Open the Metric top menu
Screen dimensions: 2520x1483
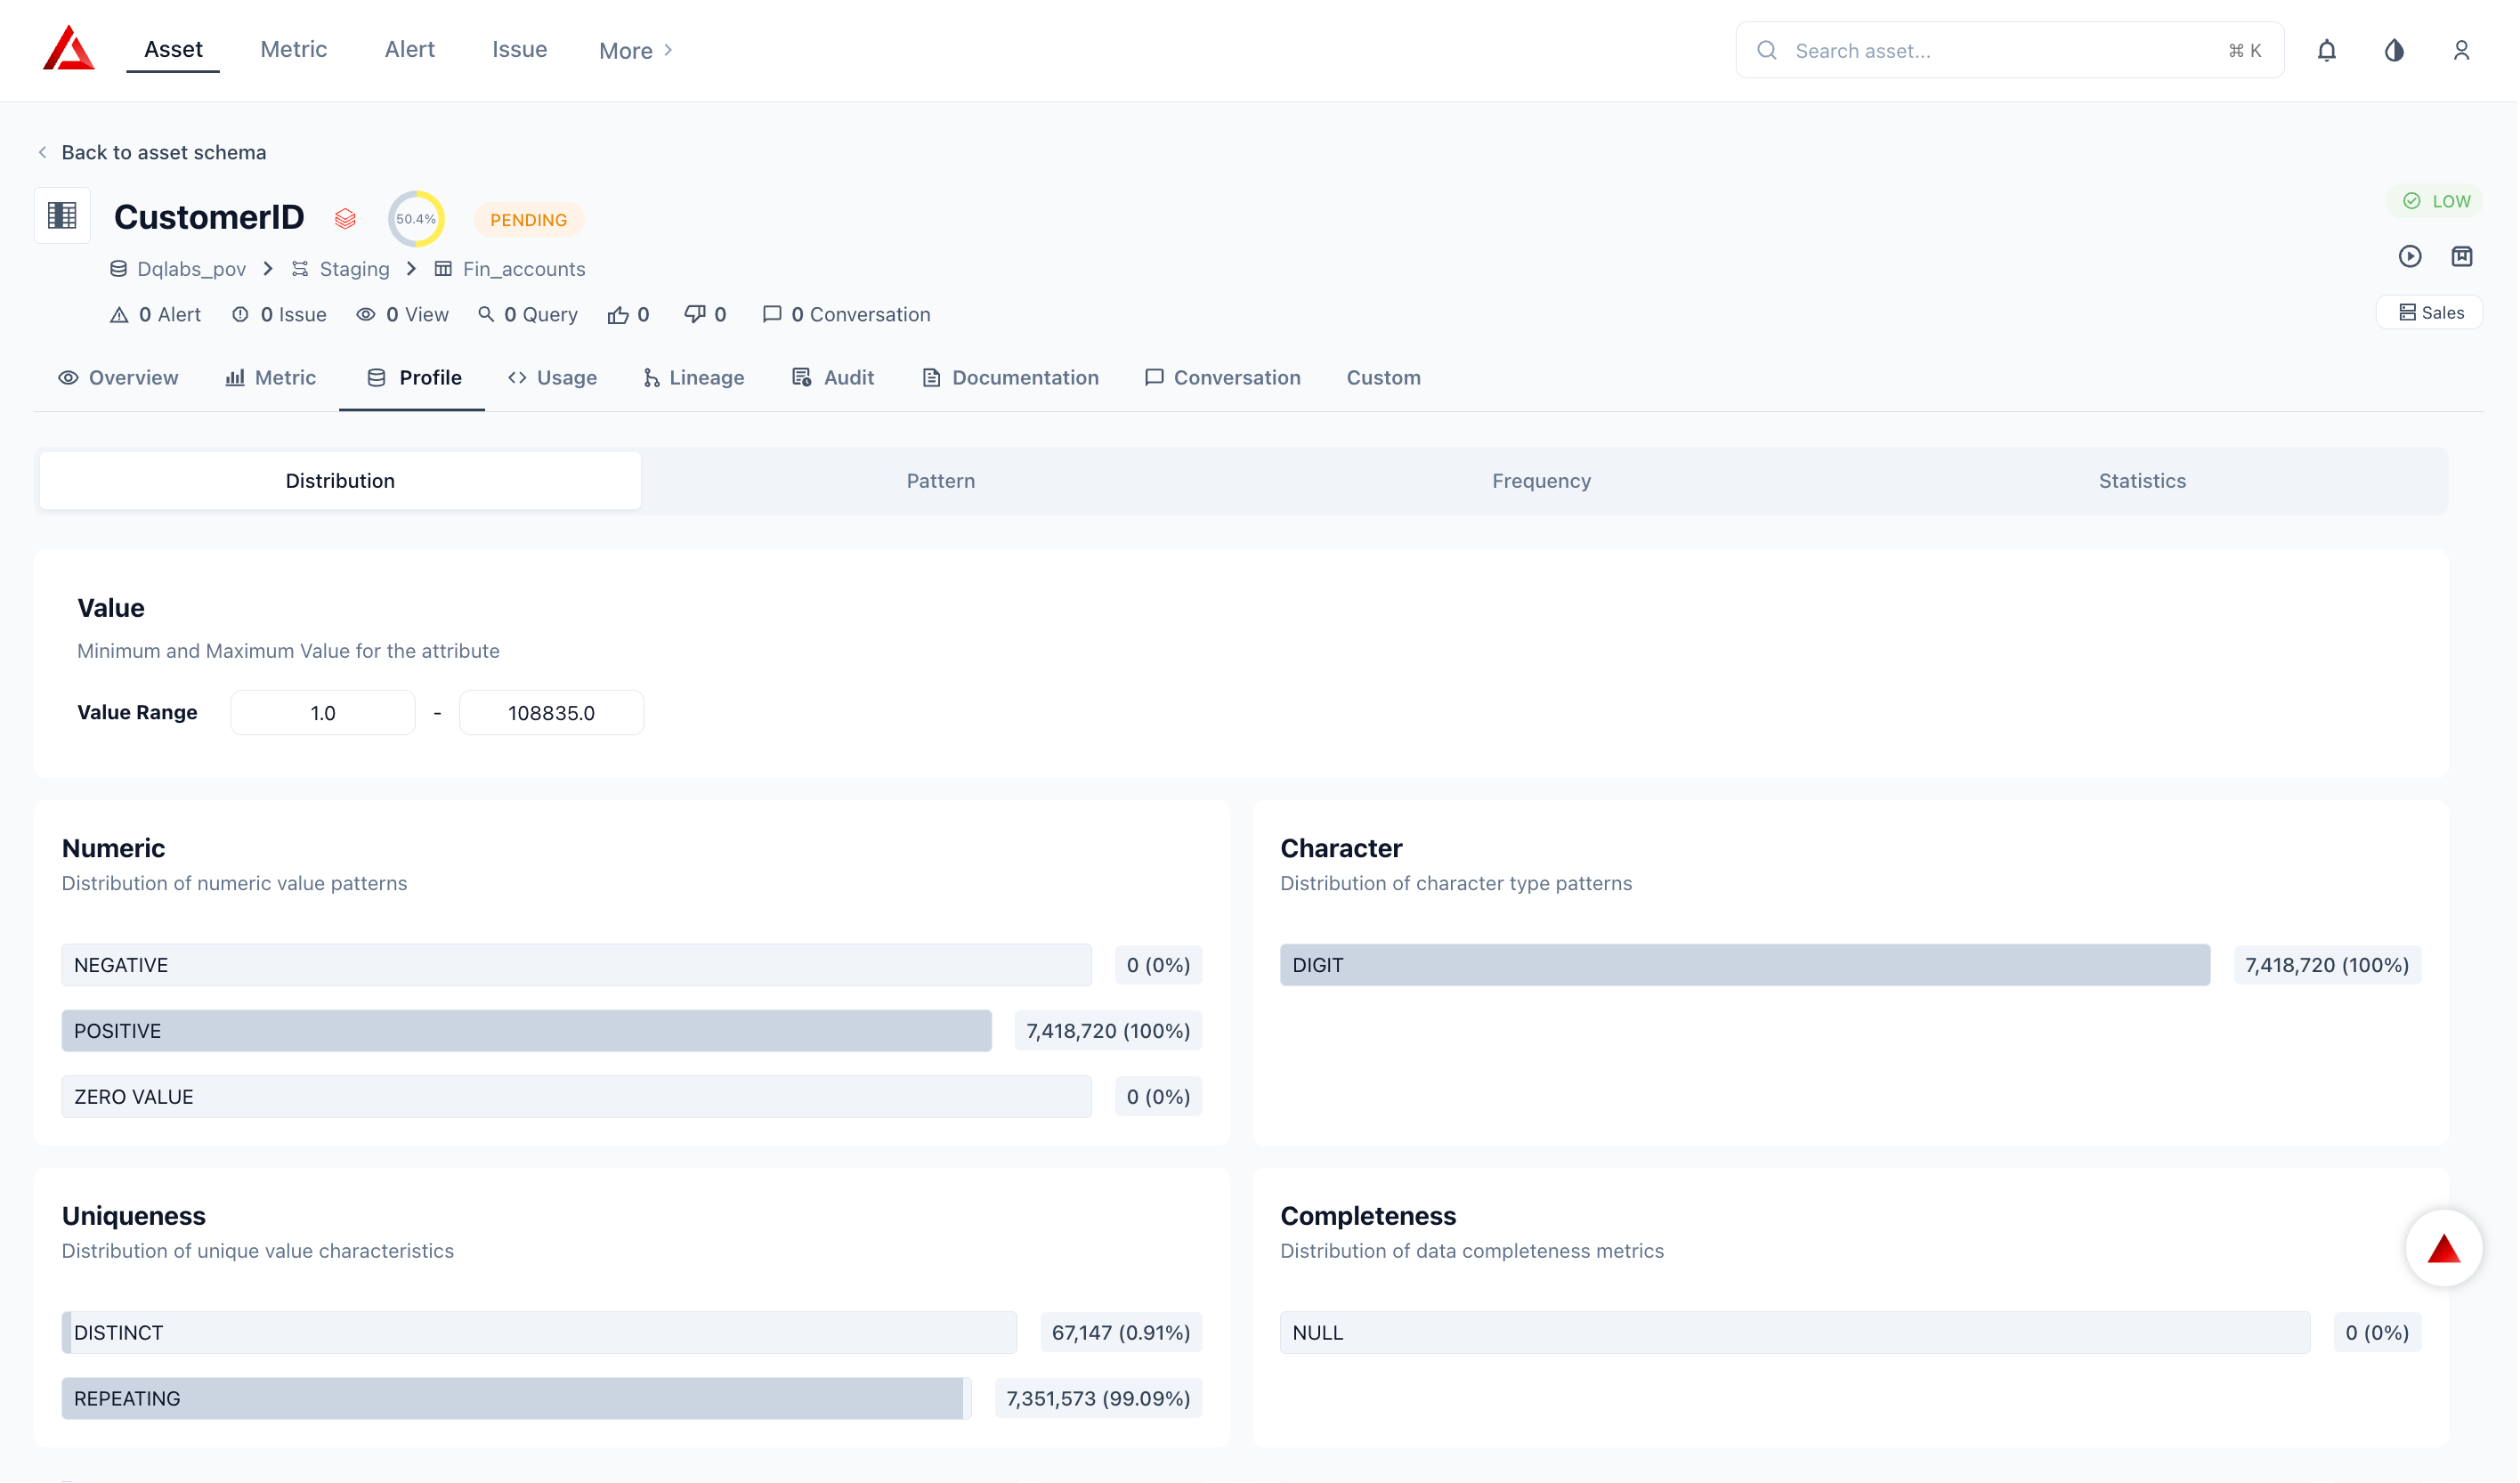(294, 49)
